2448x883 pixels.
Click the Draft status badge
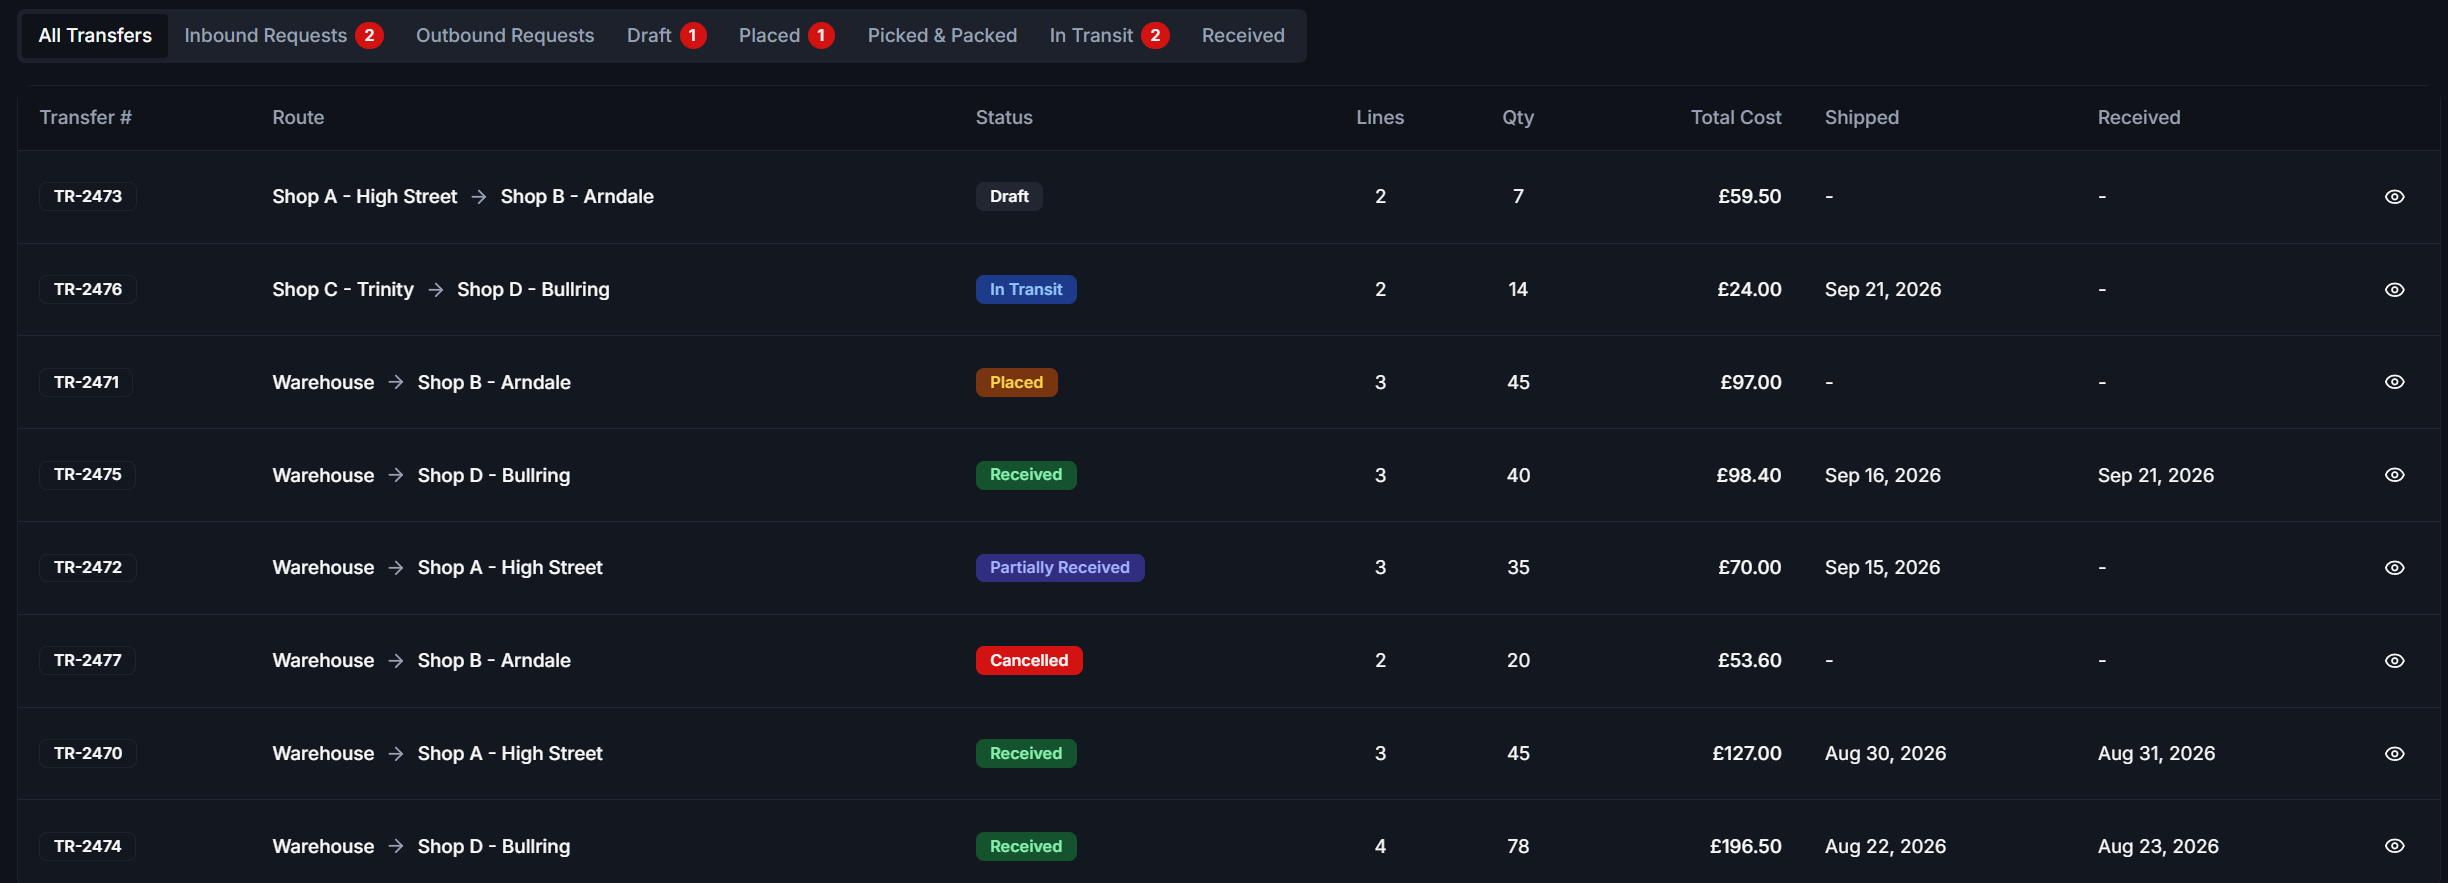click(1009, 197)
